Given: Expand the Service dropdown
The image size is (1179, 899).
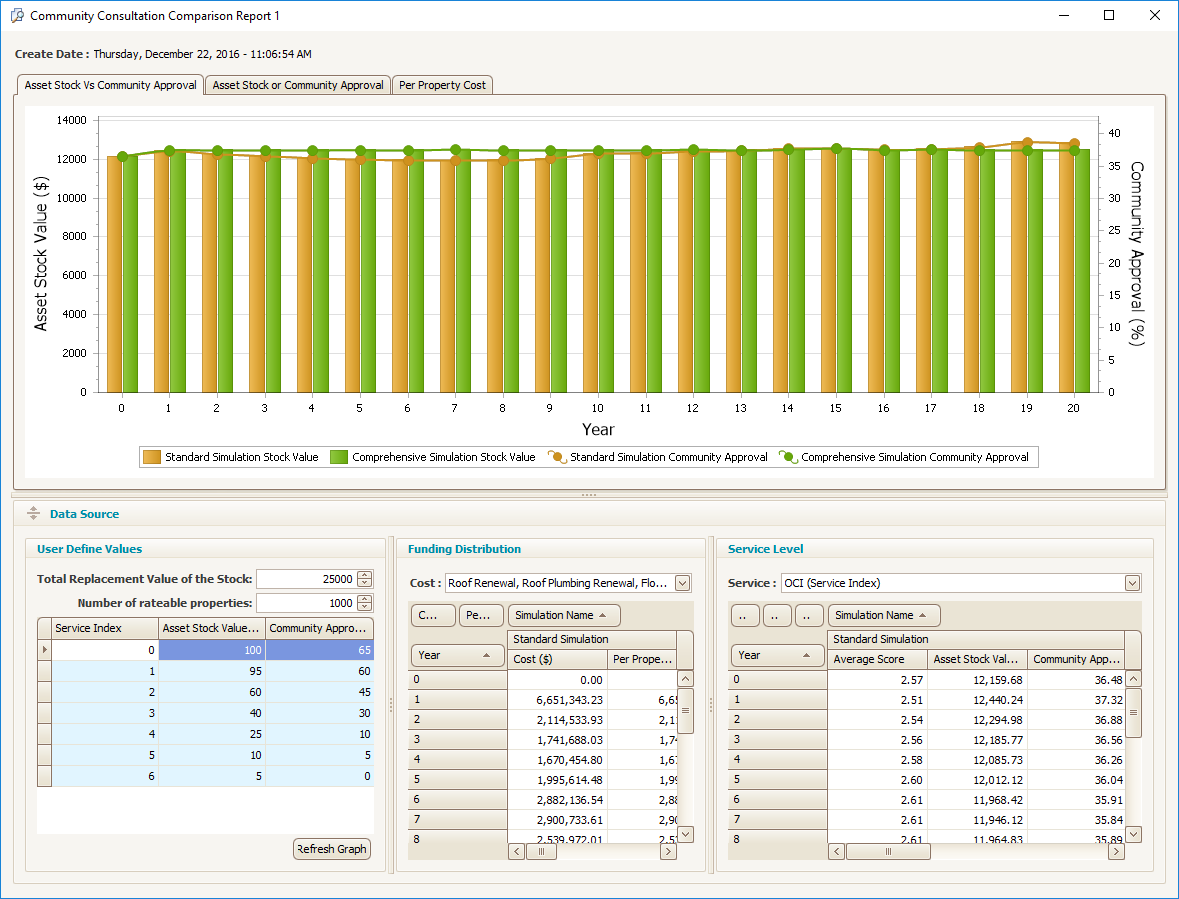Looking at the screenshot, I should pyautogui.click(x=1132, y=583).
